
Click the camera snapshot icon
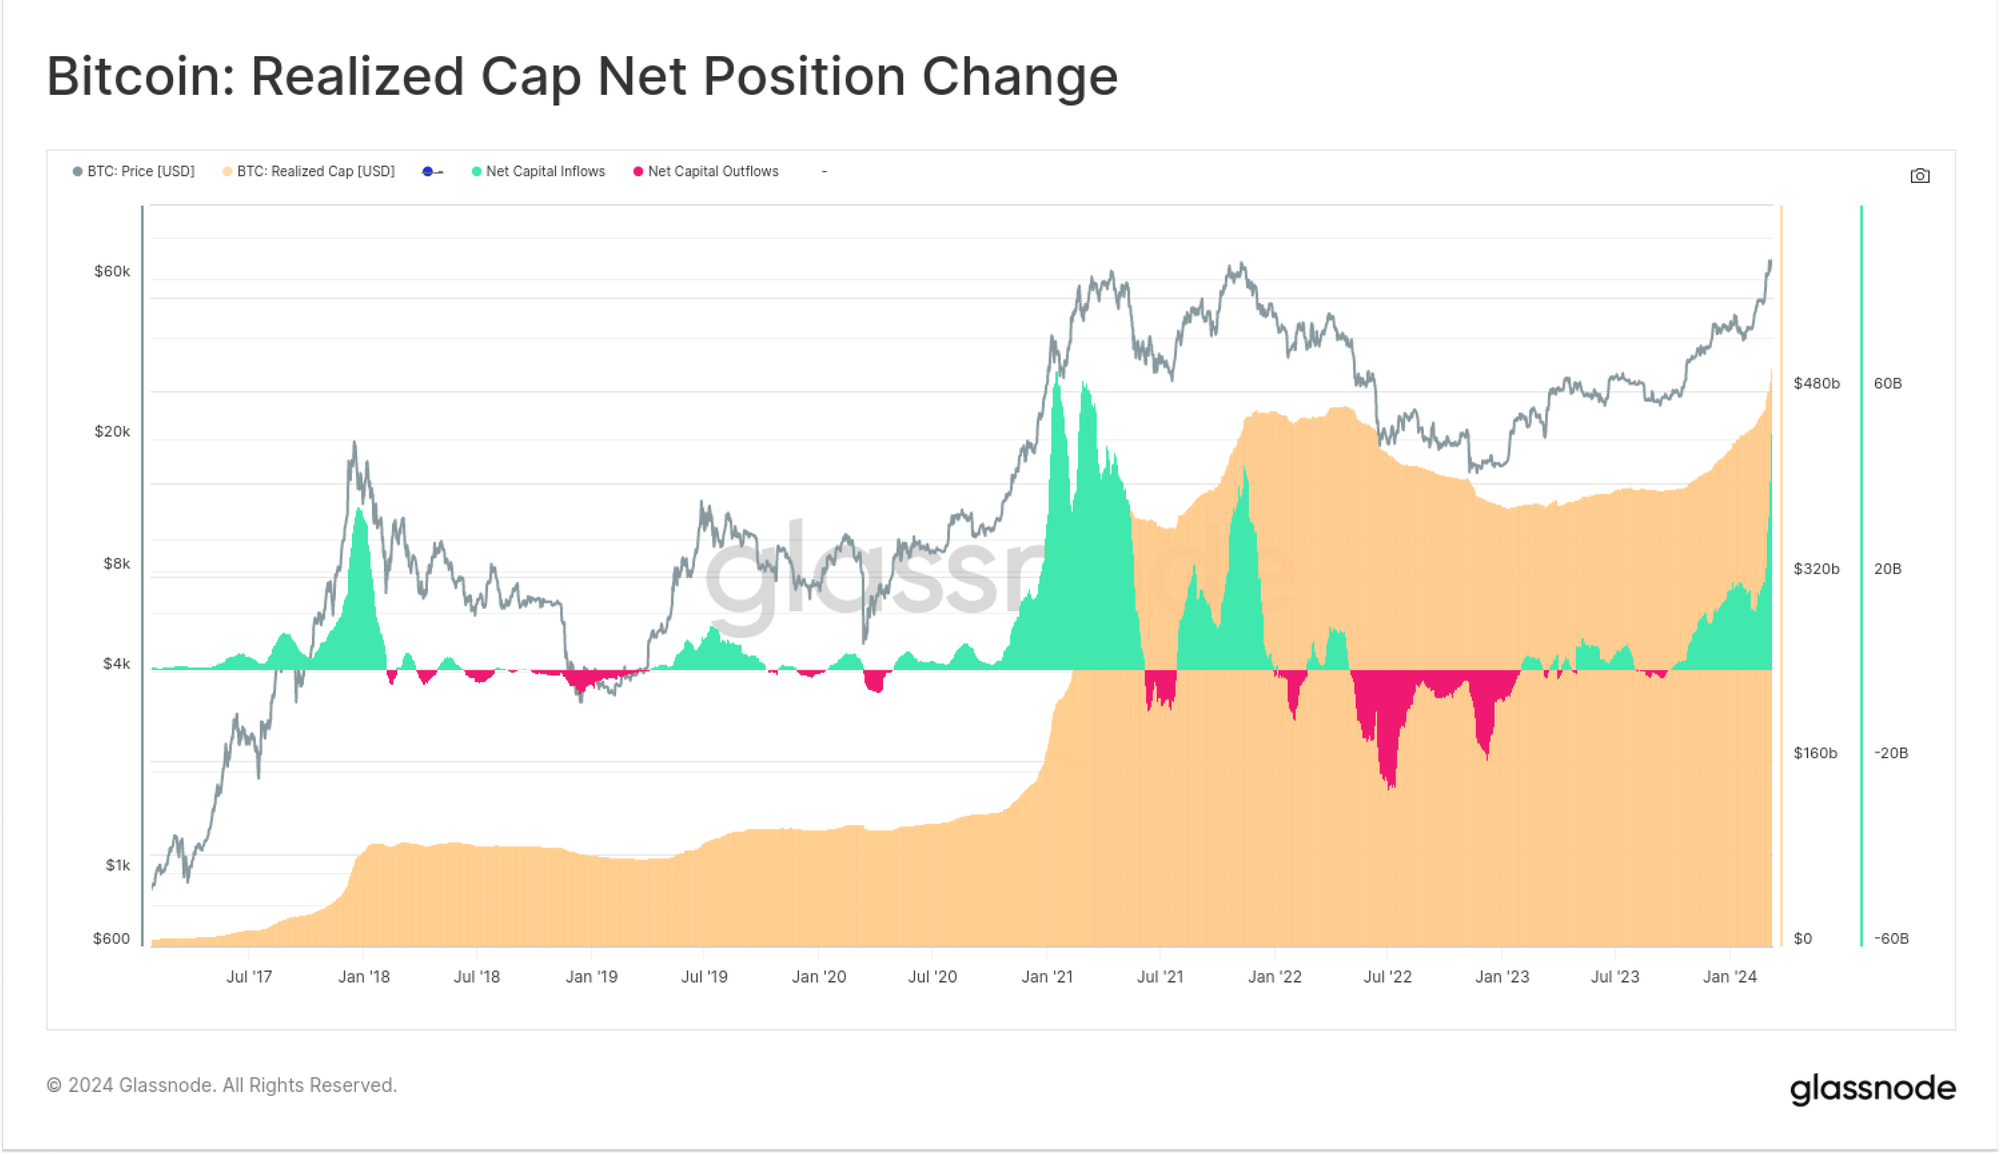[1919, 176]
